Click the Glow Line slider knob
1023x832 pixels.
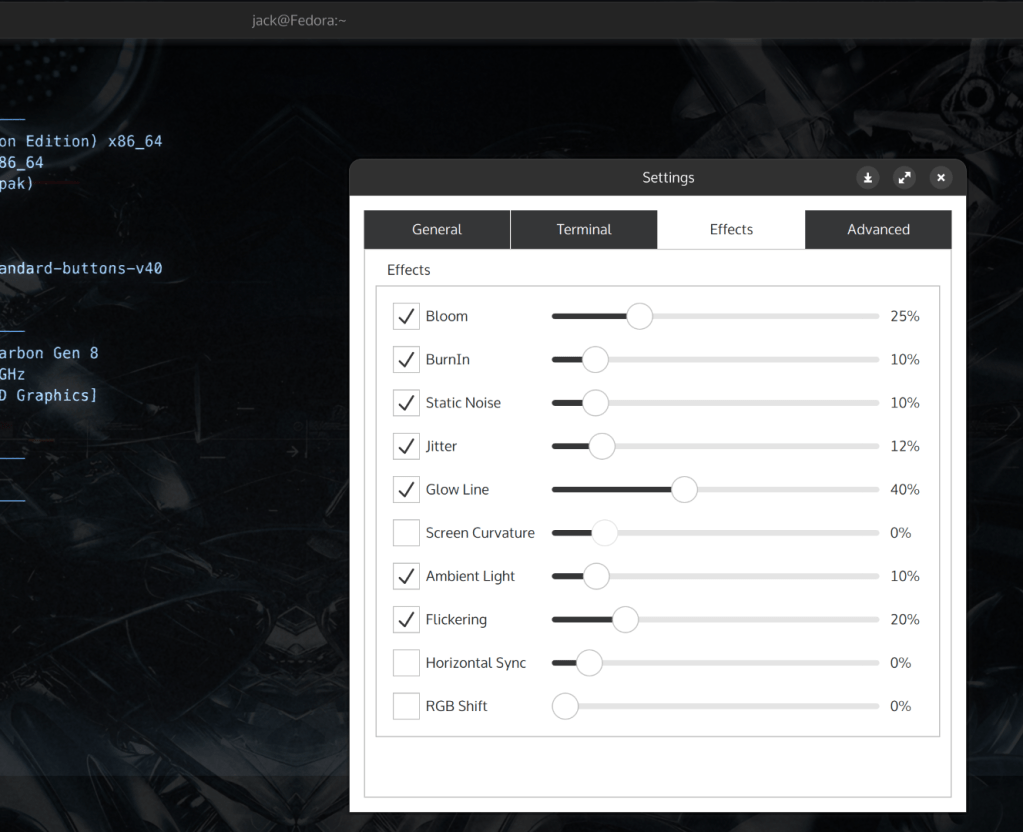click(x=684, y=490)
